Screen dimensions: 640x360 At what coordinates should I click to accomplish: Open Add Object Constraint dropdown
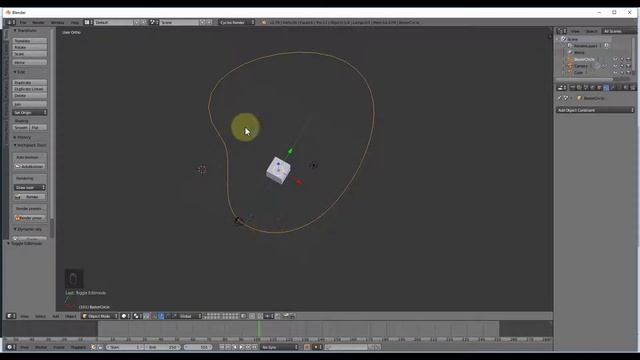click(x=595, y=110)
